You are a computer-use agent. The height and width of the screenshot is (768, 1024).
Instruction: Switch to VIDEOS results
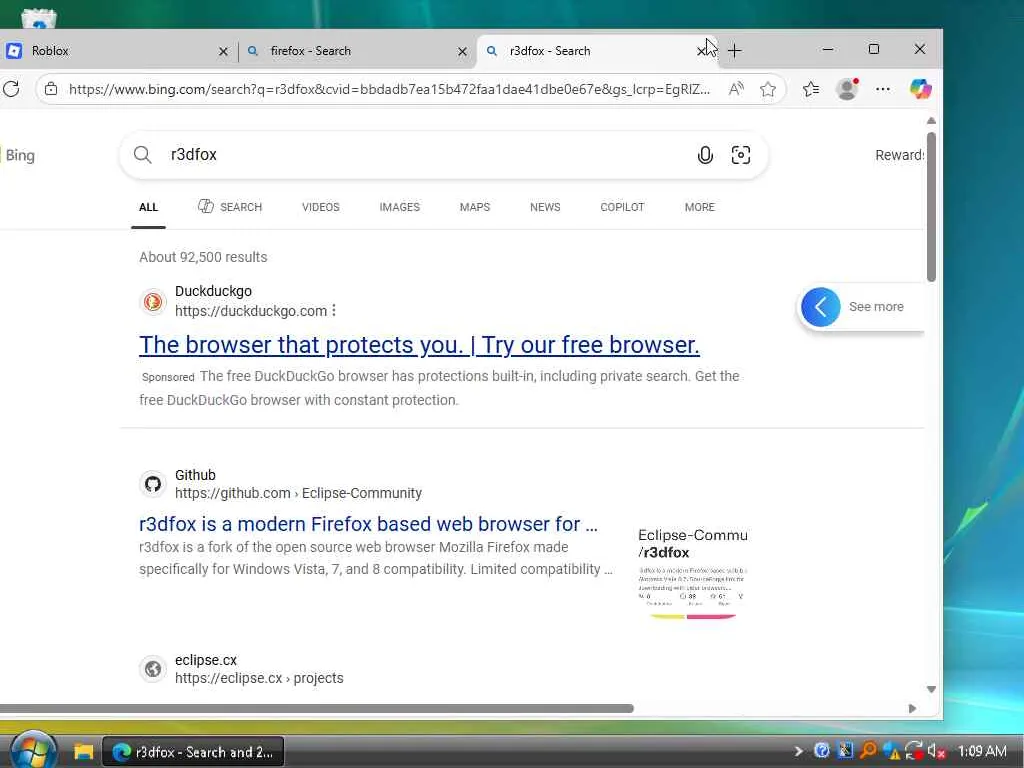pos(321,207)
